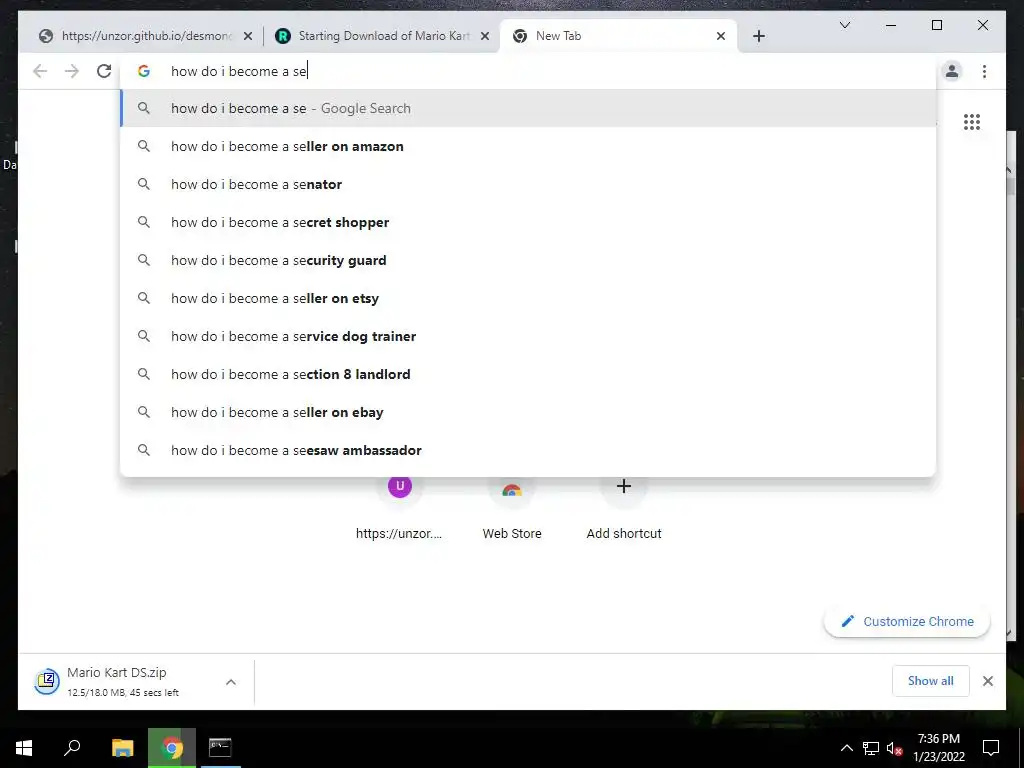Image resolution: width=1024 pixels, height=768 pixels.
Task: Close the downloads bar
Action: pos(987,681)
